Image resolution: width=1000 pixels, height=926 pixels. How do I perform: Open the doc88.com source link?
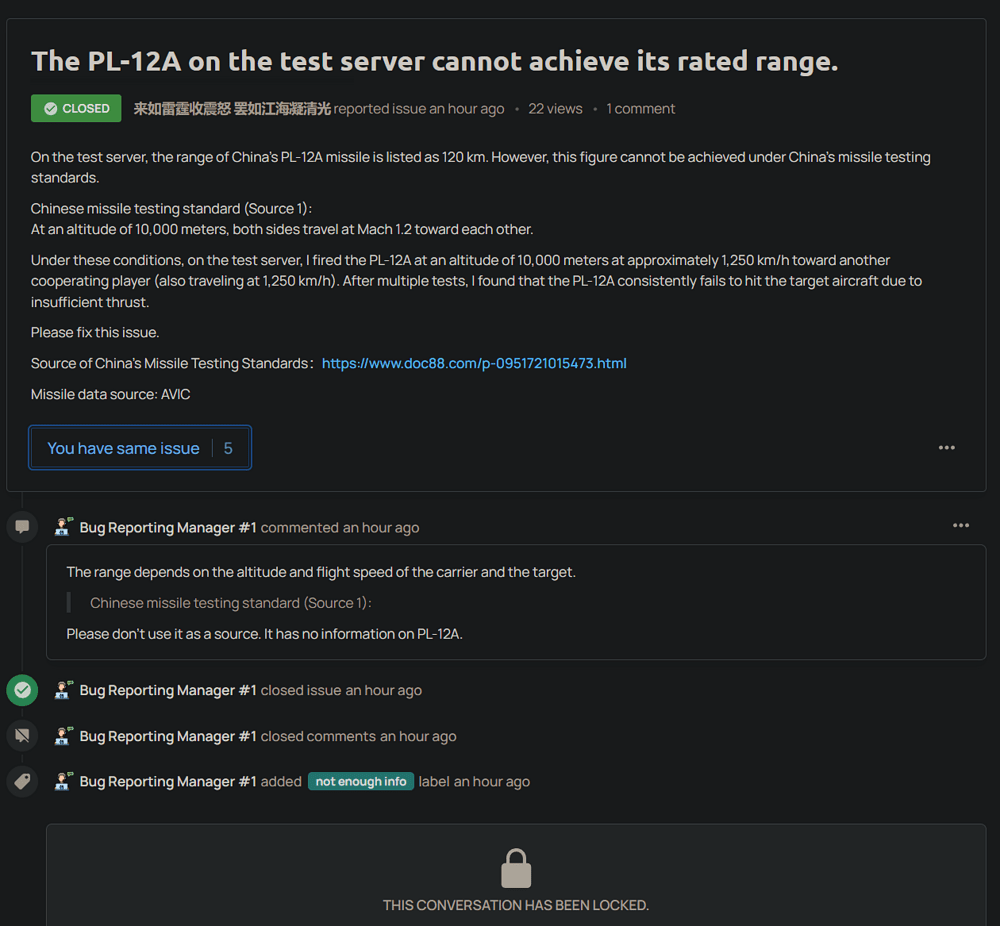click(474, 364)
